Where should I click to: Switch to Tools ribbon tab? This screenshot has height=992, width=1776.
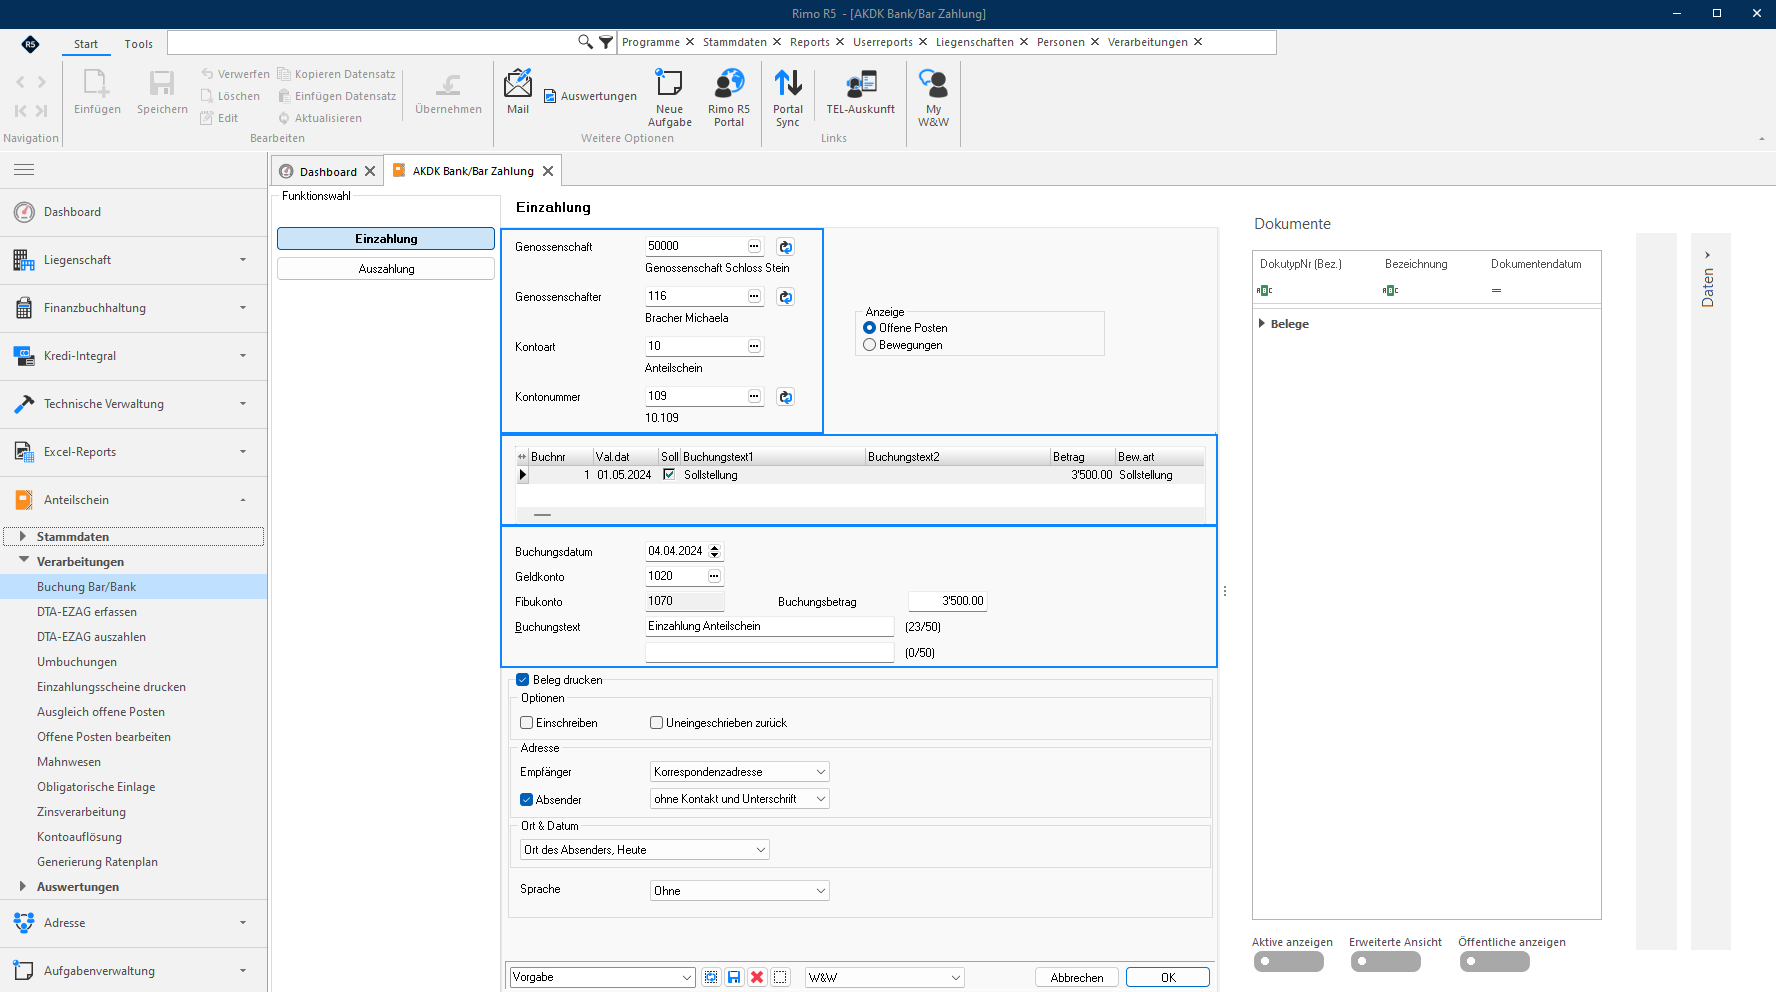tap(138, 44)
